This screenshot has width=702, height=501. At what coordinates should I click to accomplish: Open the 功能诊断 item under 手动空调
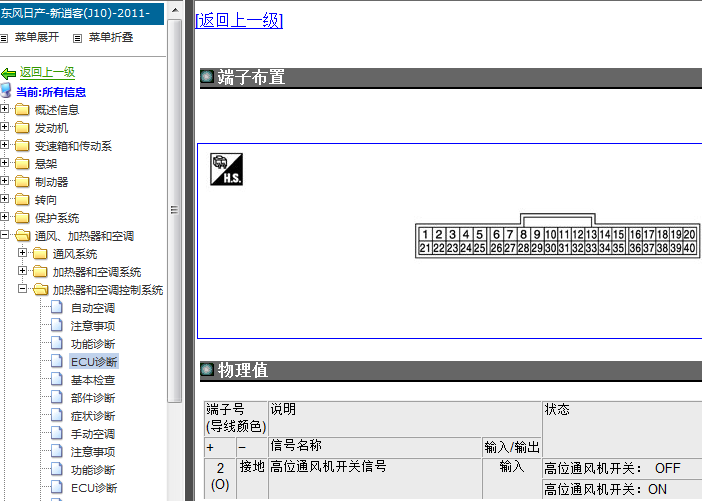pyautogui.click(x=93, y=470)
